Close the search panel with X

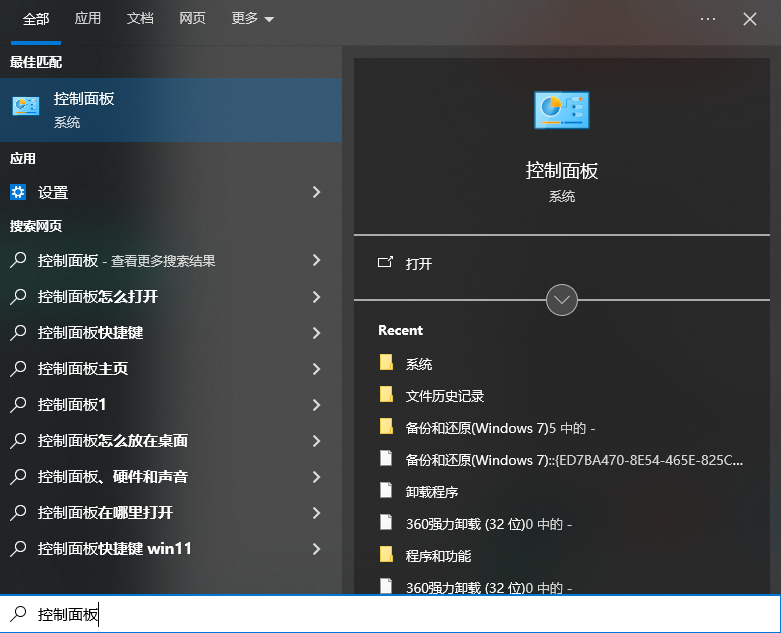pos(750,19)
